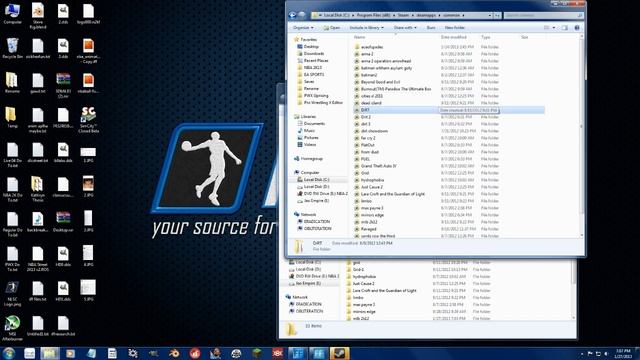Select ERADICATION network computer in front window
The width and height of the screenshot is (640, 360).
click(x=317, y=221)
